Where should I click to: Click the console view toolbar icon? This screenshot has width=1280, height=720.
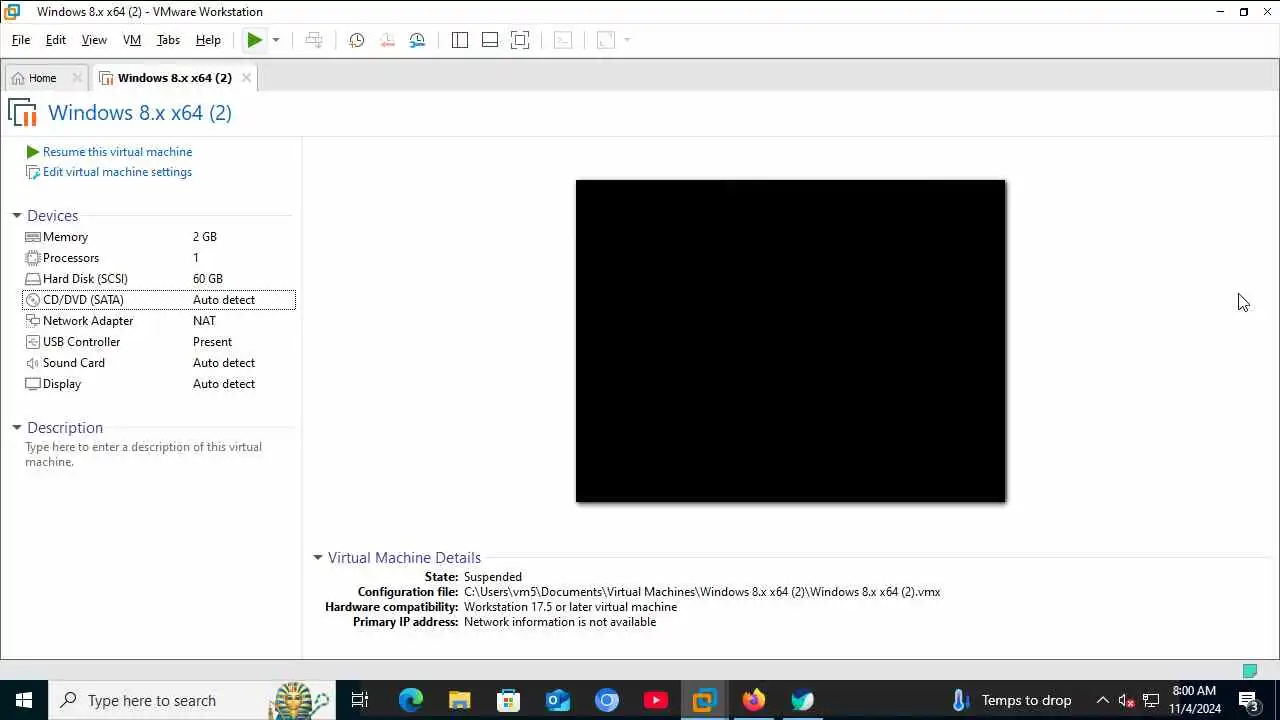point(563,40)
